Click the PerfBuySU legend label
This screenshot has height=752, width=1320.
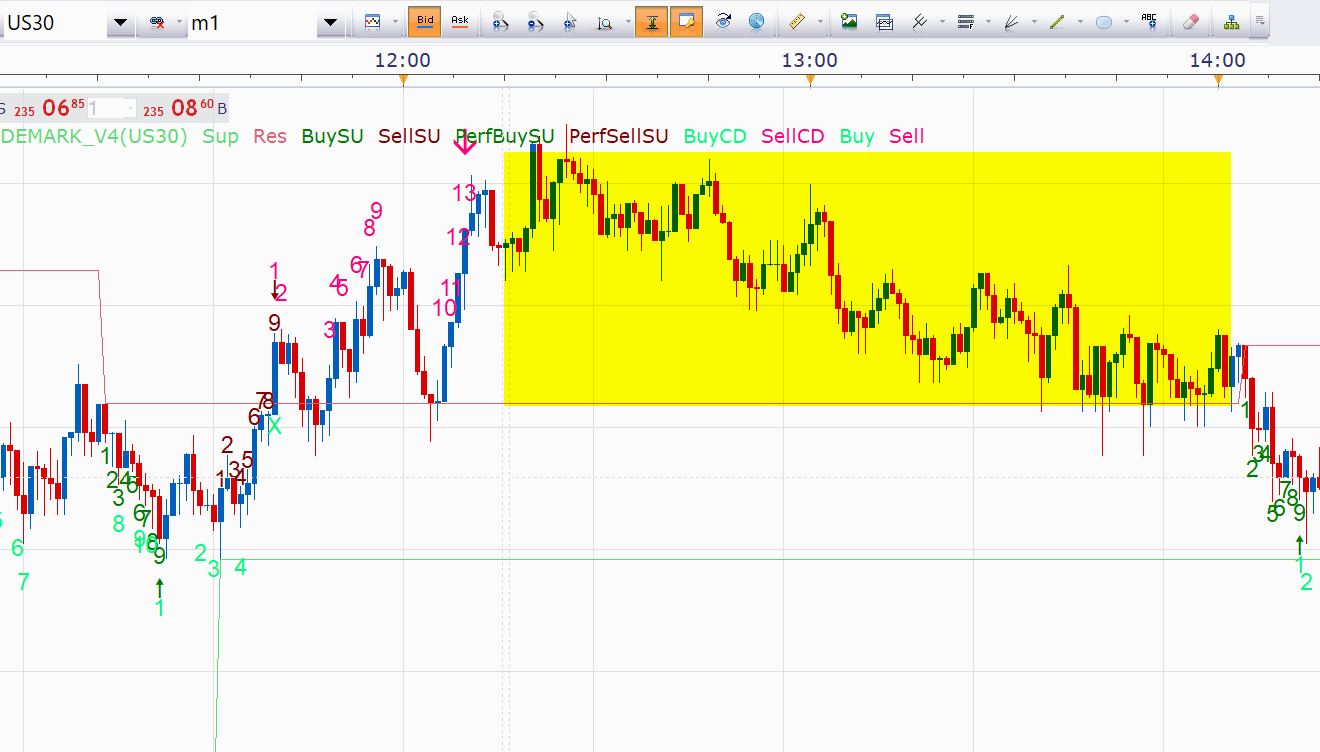pyautogui.click(x=505, y=137)
